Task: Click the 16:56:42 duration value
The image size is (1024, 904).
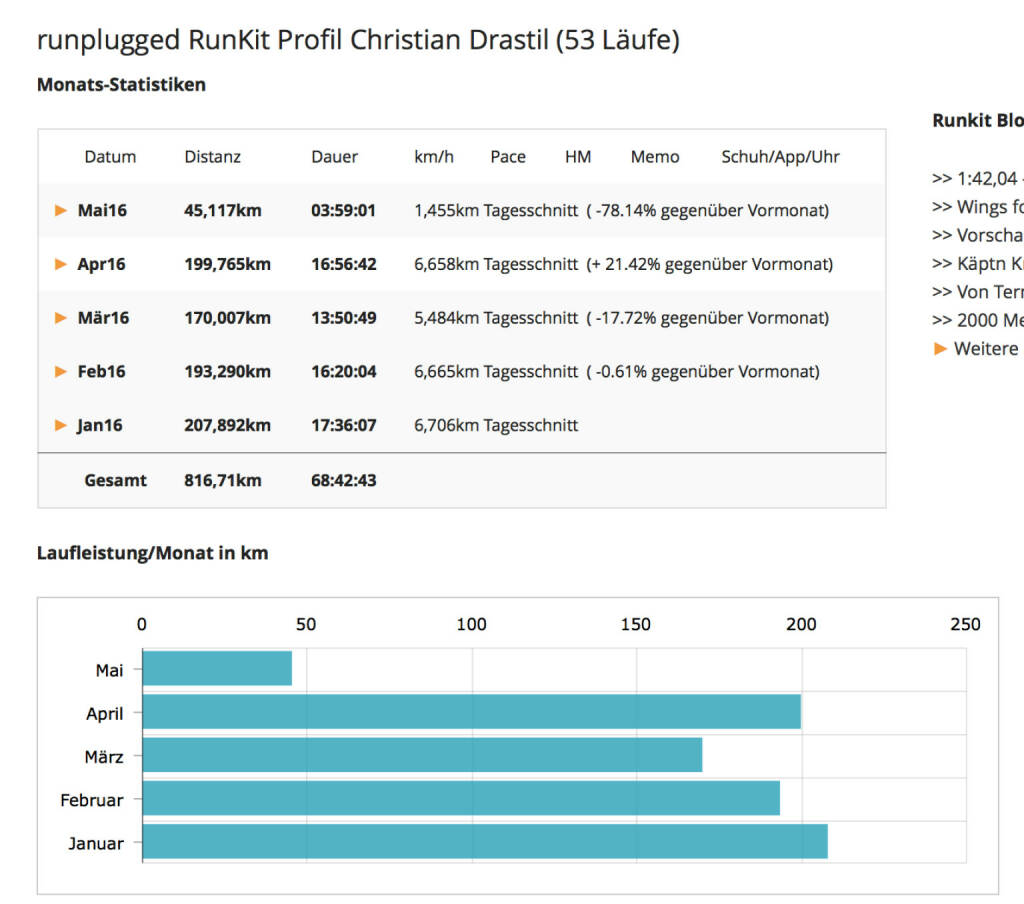Action: click(x=344, y=264)
